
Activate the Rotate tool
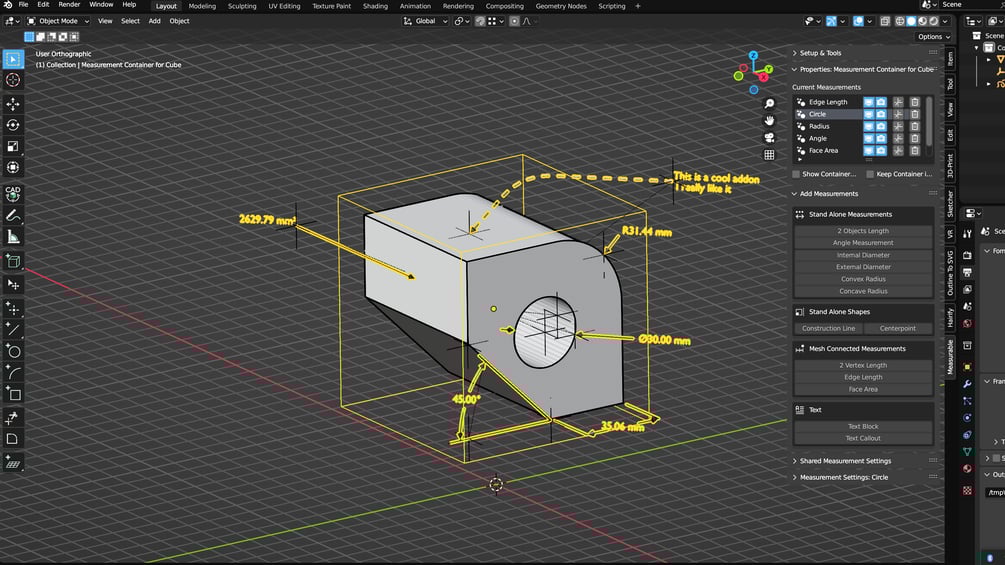pos(13,125)
